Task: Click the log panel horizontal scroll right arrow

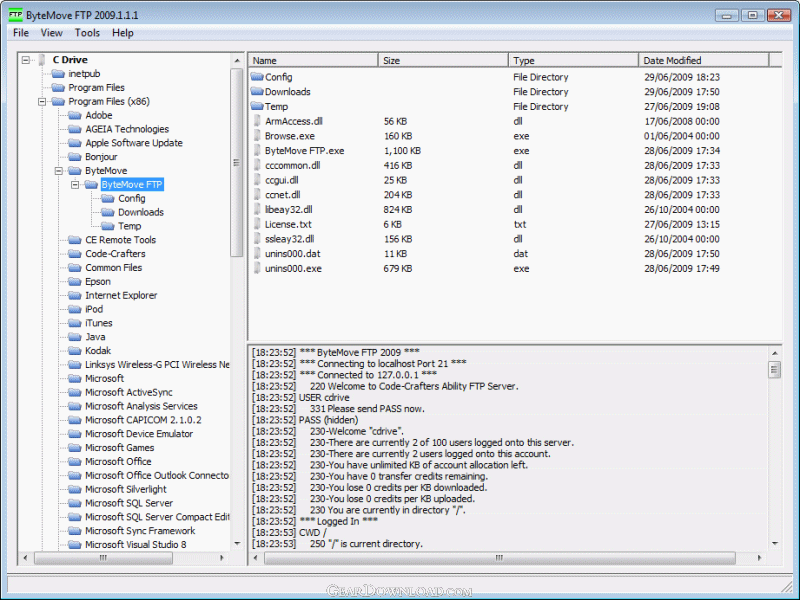Action: (x=760, y=558)
